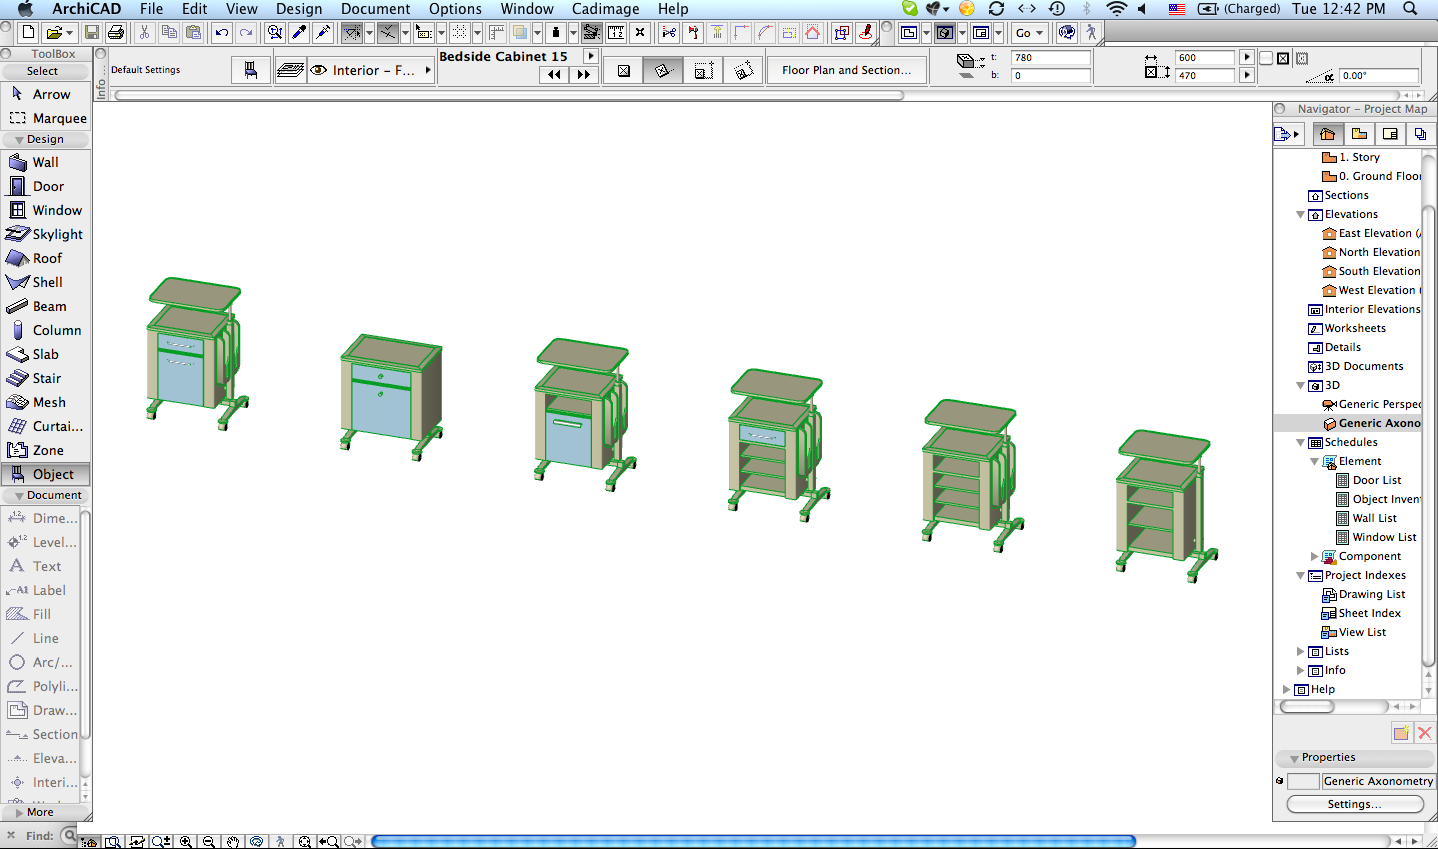Viewport: 1438px width, 849px height.
Task: Toggle the empty checkbox beside the 600 field
Action: point(1266,58)
